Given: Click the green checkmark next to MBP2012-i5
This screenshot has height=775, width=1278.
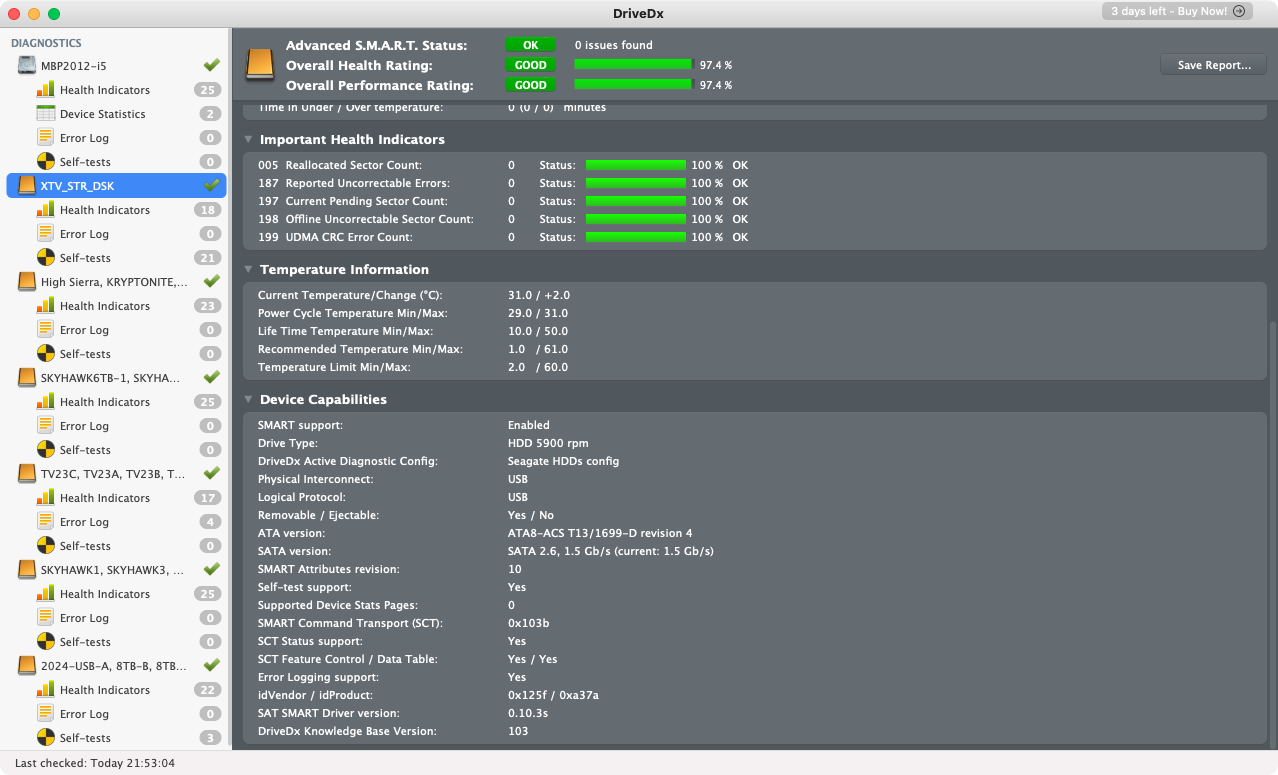Looking at the screenshot, I should pyautogui.click(x=211, y=65).
